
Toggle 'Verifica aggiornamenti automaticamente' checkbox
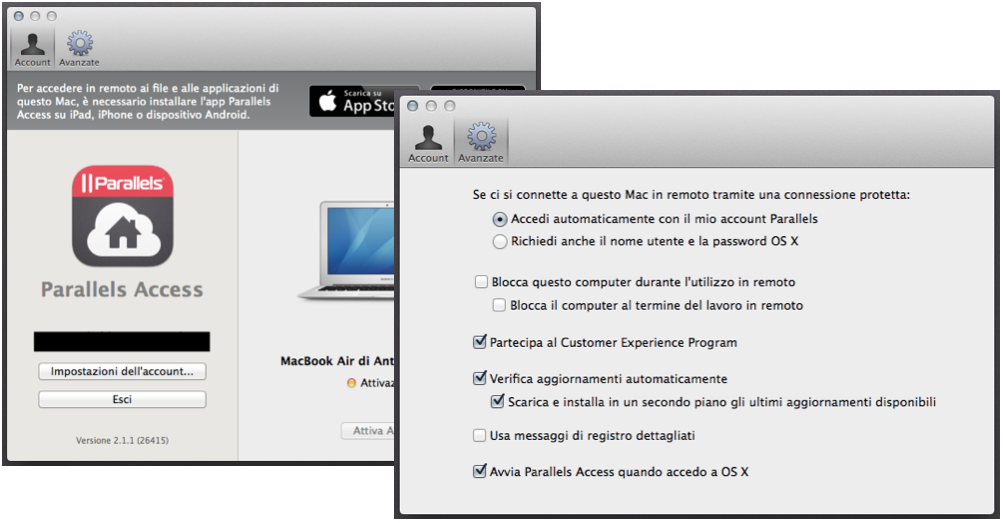click(480, 378)
